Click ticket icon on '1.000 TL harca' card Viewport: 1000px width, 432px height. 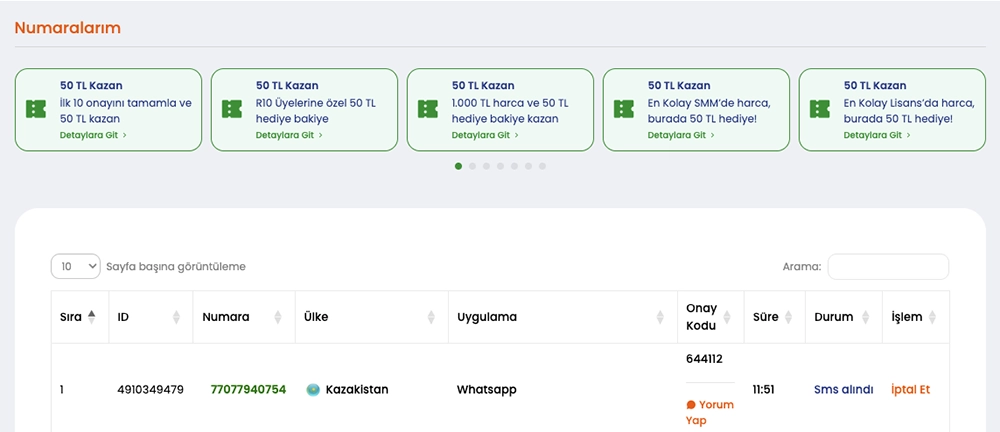coord(428,109)
